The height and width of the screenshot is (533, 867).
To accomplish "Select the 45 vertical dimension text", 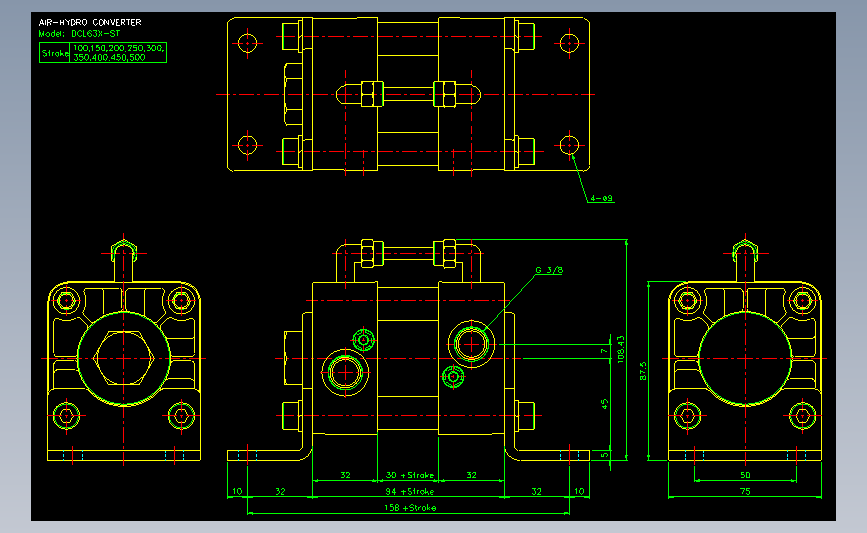I will point(604,404).
